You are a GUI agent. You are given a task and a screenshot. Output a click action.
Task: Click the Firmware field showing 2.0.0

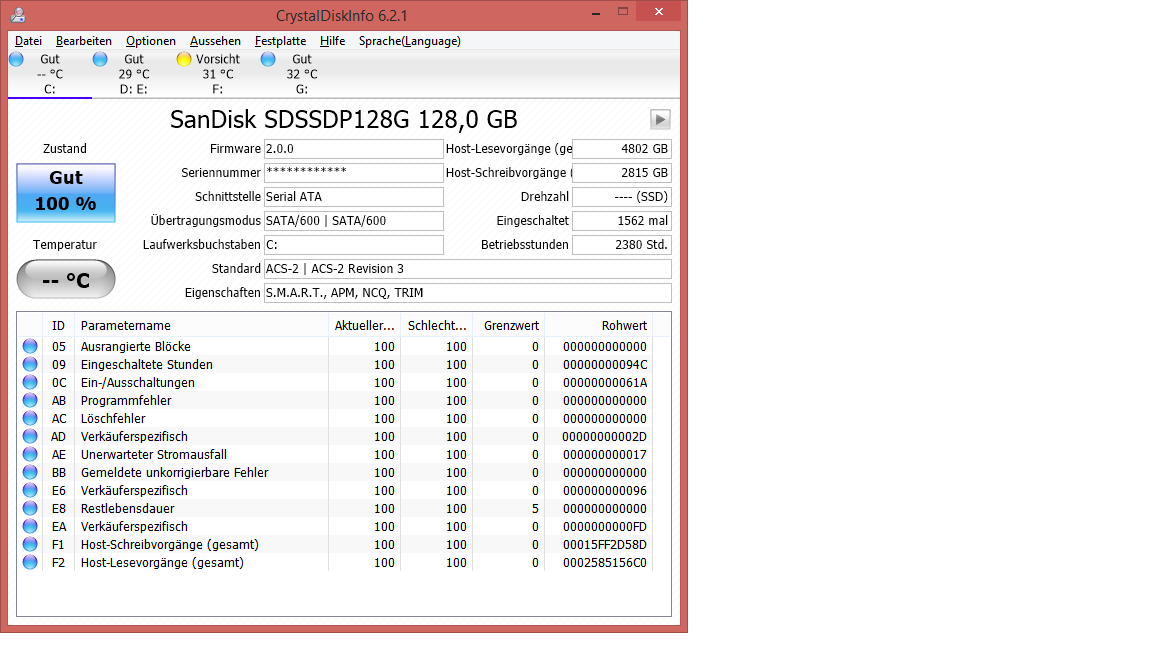click(353, 149)
